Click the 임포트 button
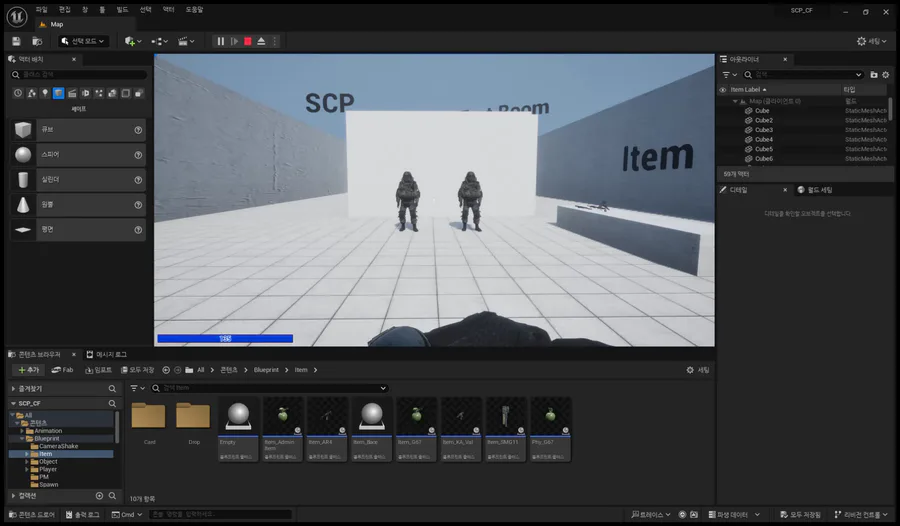This screenshot has width=900, height=526. click(98, 370)
